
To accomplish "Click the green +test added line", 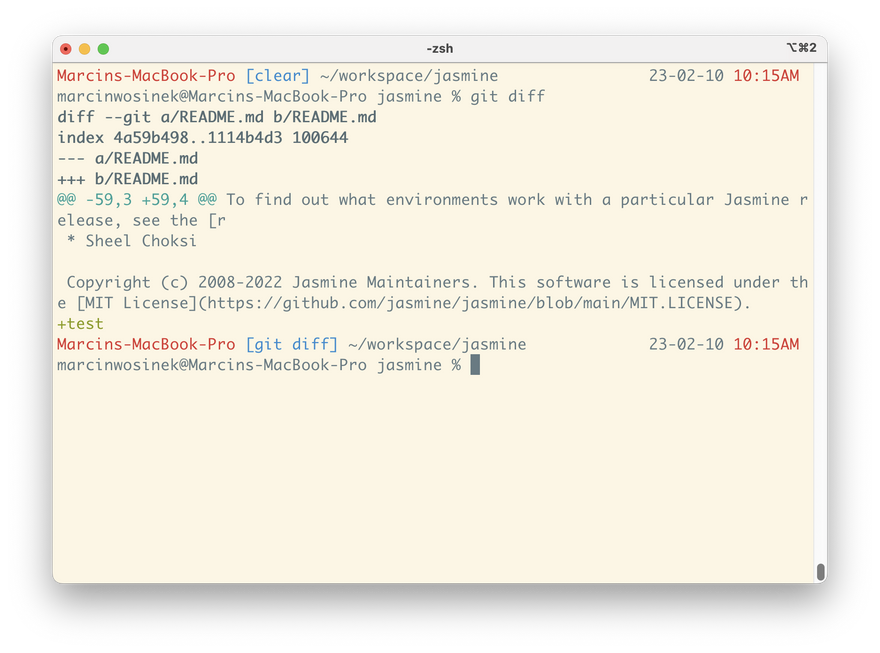I will pos(80,324).
